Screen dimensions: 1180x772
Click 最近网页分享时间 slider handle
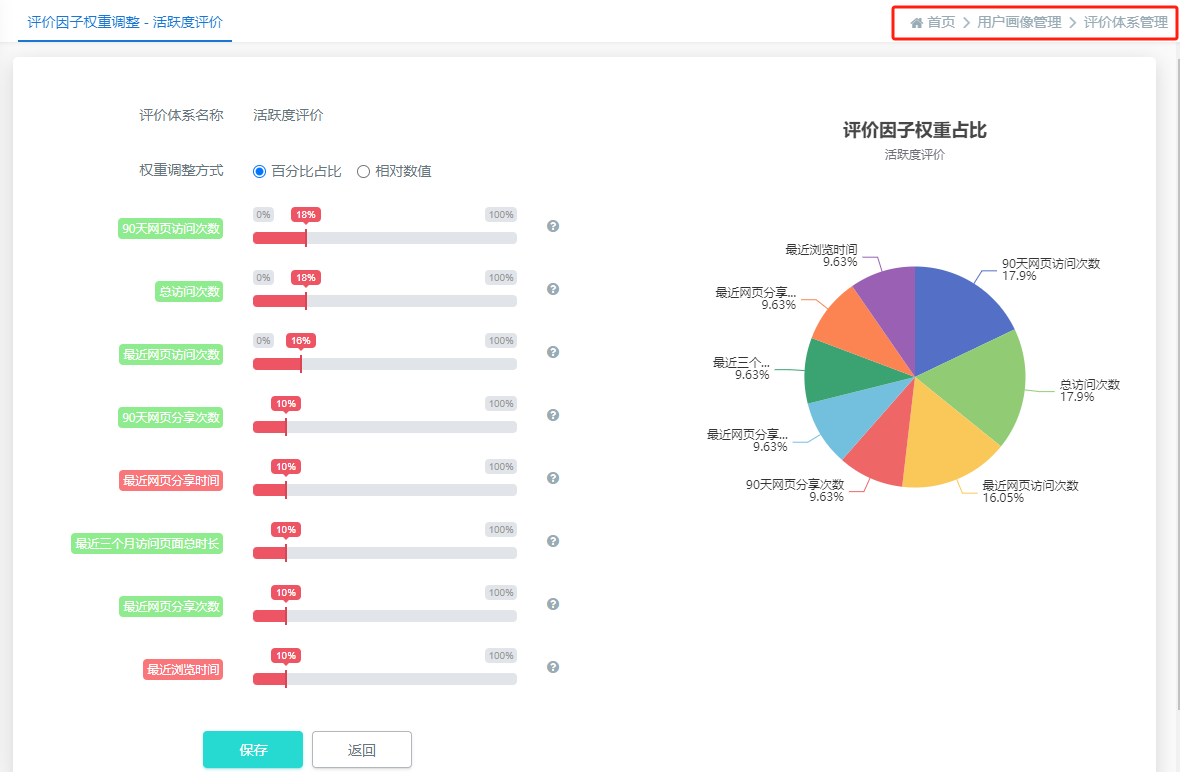[x=286, y=490]
